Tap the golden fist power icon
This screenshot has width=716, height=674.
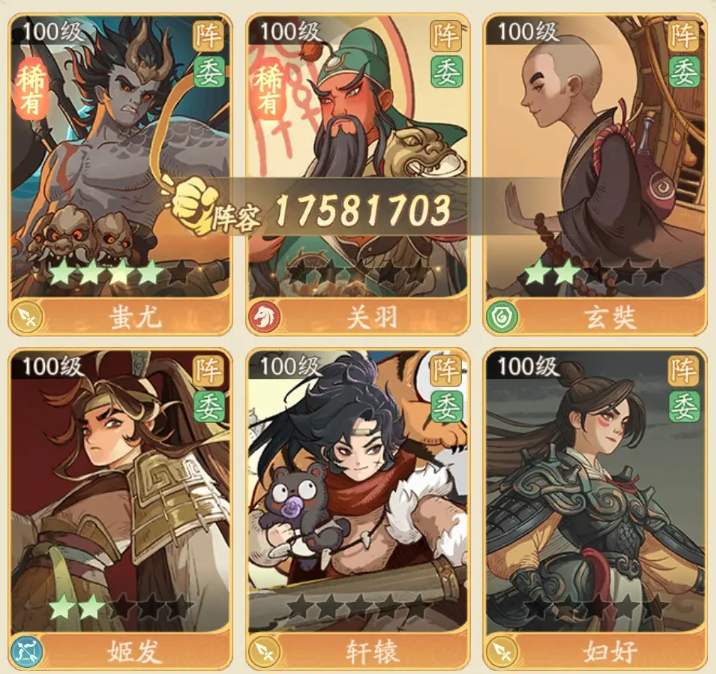coord(194,205)
